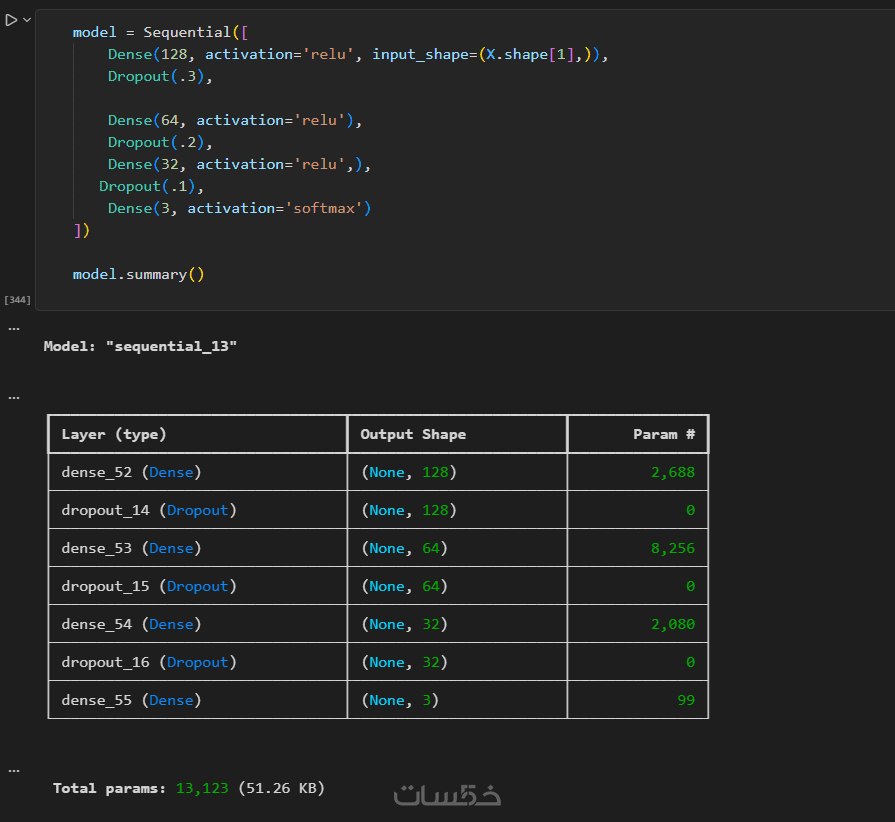The width and height of the screenshot is (895, 822).
Task: Click the Dropout(.3) code line
Action: point(160,76)
